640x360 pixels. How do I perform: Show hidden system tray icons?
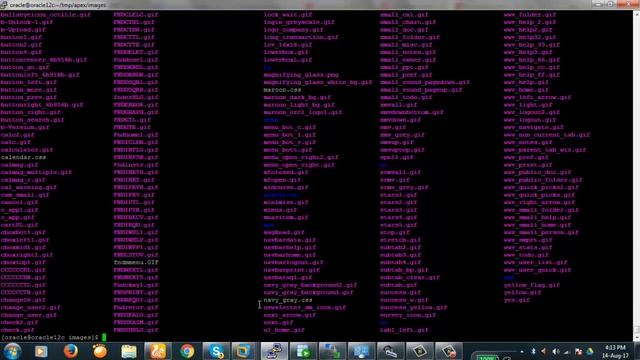(522, 351)
